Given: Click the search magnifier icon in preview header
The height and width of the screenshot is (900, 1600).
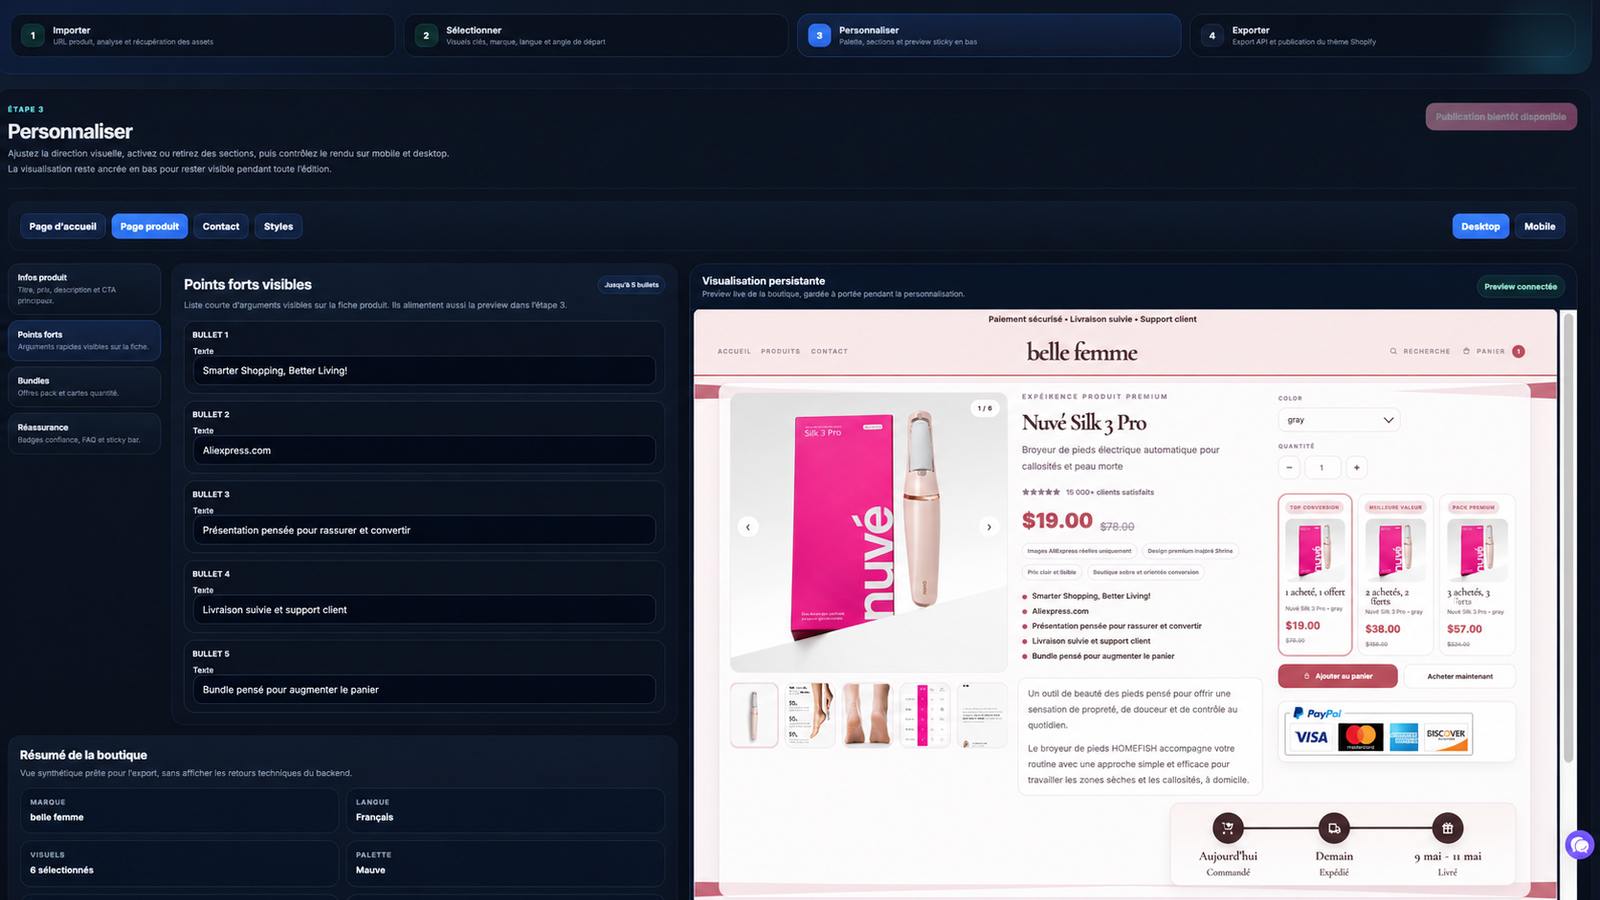Looking at the screenshot, I should point(1393,351).
